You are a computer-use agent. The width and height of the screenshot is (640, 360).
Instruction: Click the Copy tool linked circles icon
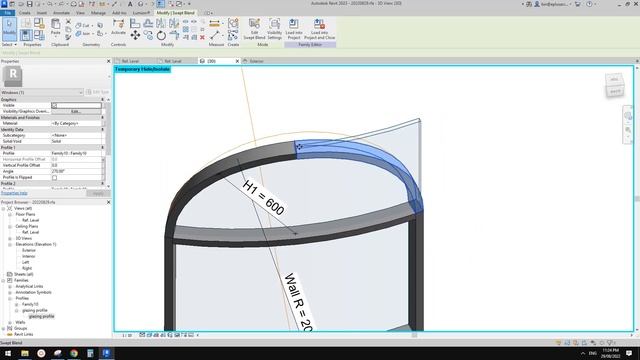148,36
